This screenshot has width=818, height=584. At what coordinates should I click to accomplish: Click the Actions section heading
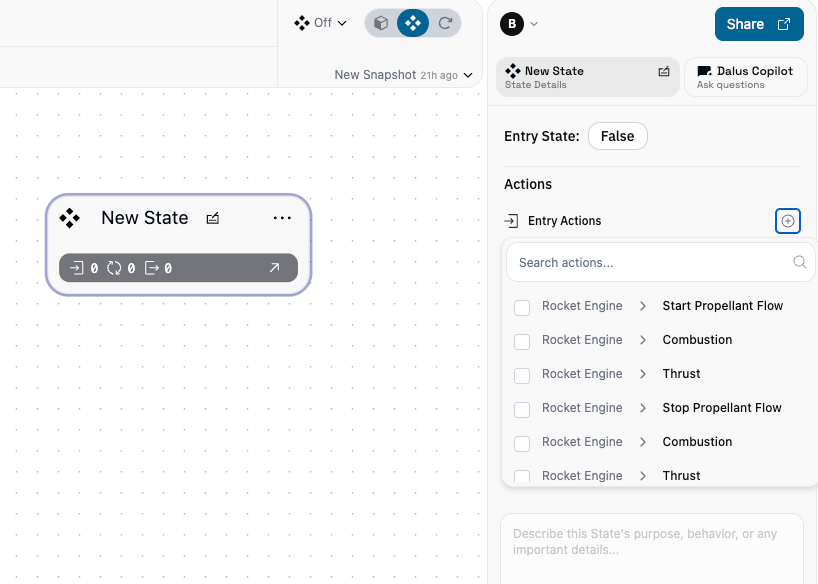[x=528, y=184]
